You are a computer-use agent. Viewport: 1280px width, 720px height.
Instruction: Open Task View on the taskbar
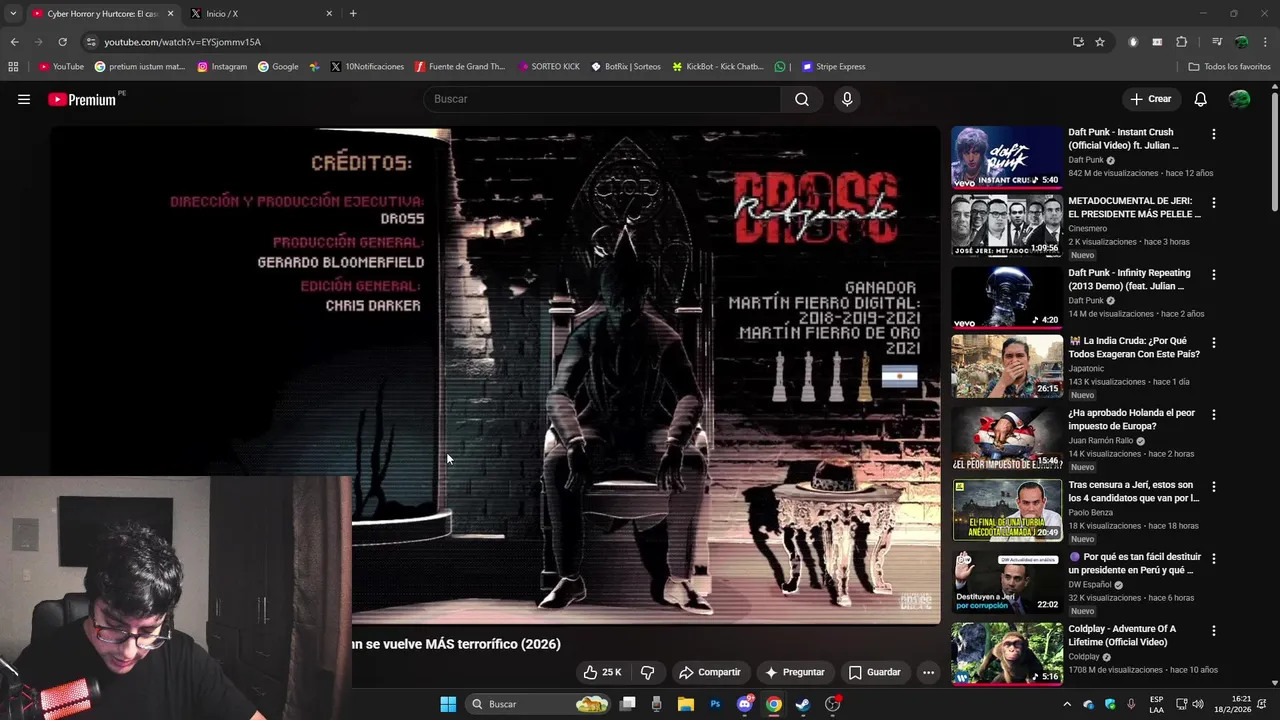pos(628,704)
